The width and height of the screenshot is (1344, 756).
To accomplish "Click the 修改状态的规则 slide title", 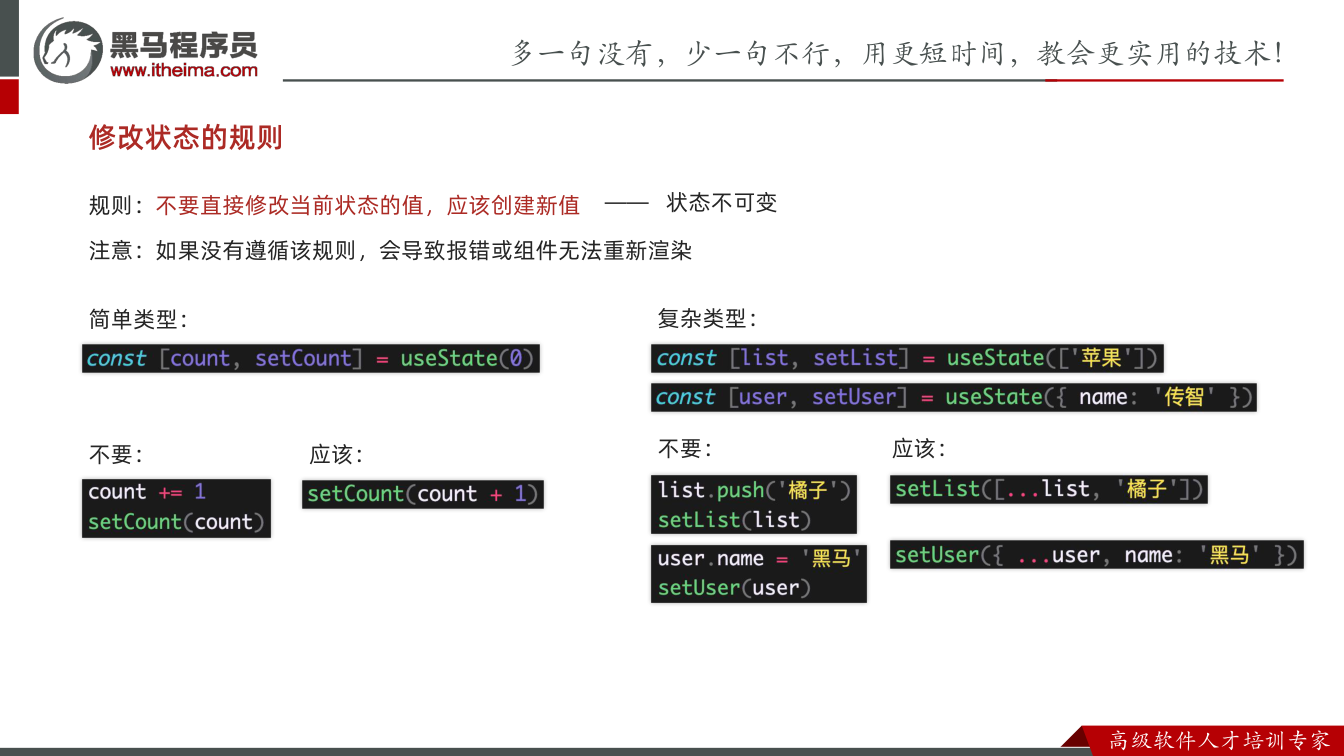I will pos(186,137).
